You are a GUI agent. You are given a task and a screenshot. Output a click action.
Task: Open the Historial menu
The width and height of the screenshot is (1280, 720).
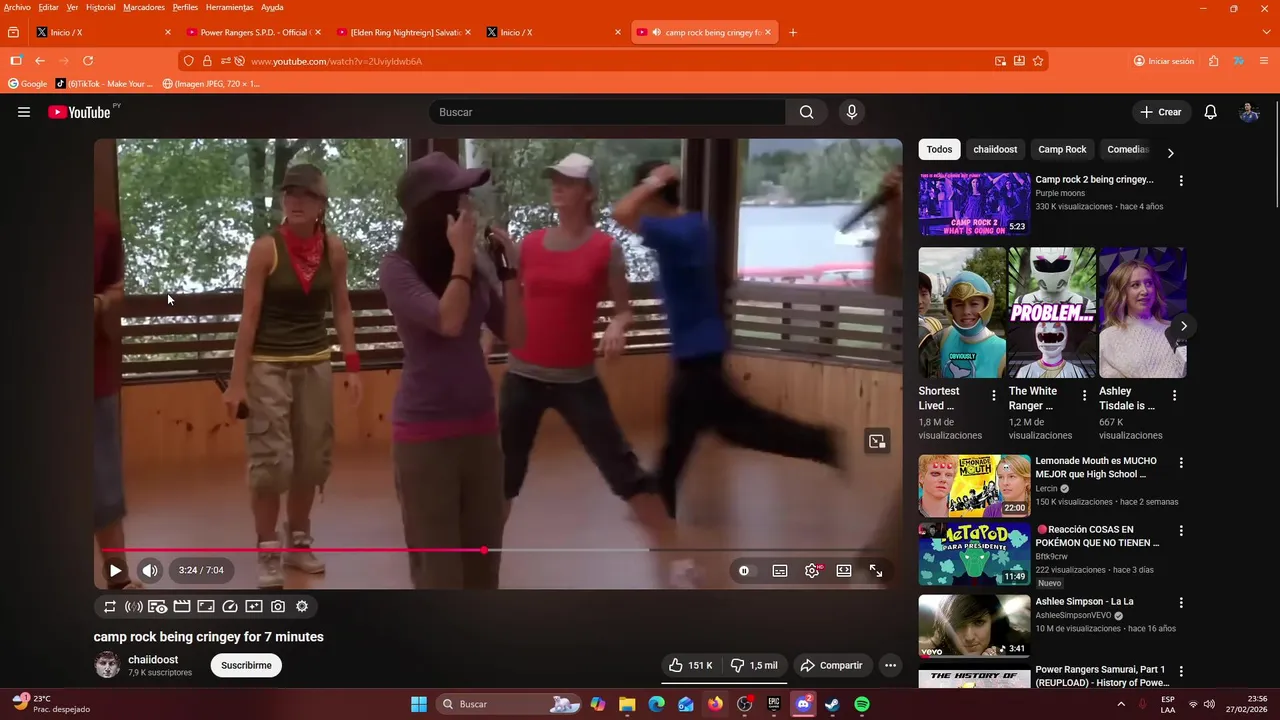(100, 7)
